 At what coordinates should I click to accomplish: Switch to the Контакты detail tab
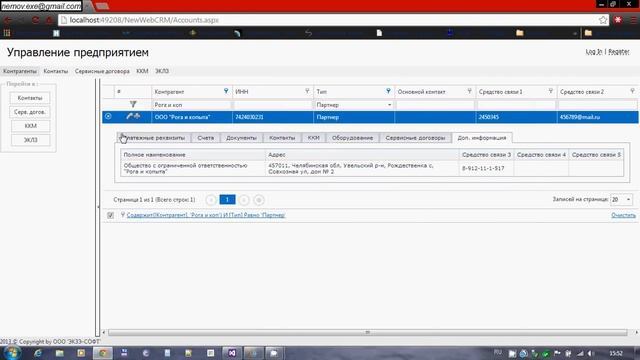[x=282, y=138]
